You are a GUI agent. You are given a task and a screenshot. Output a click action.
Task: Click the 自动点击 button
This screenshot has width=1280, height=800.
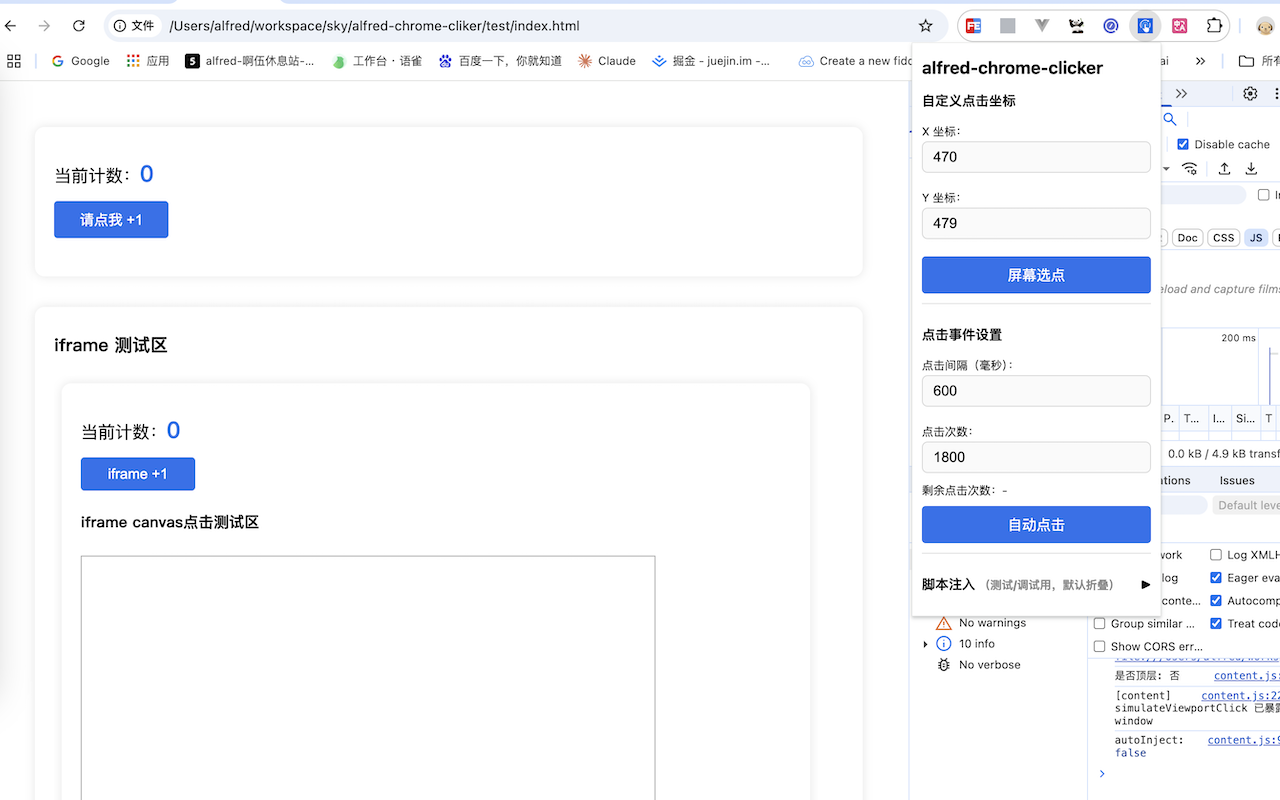click(1036, 525)
